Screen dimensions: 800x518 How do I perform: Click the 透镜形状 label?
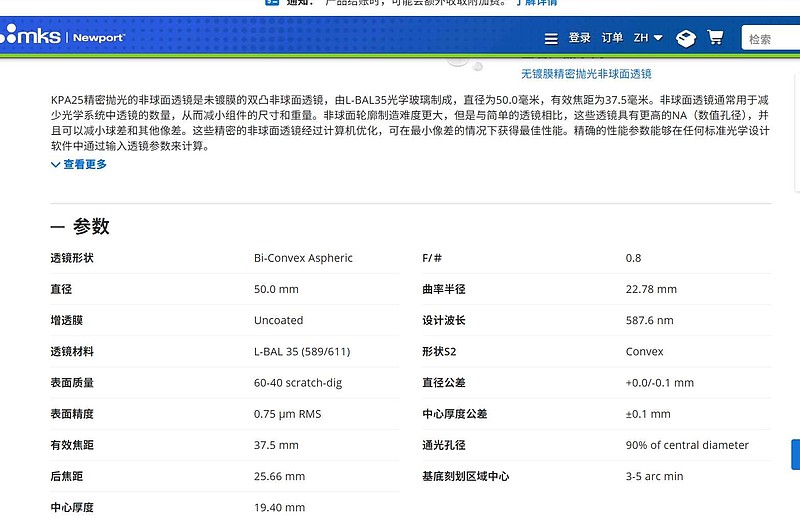click(x=72, y=258)
